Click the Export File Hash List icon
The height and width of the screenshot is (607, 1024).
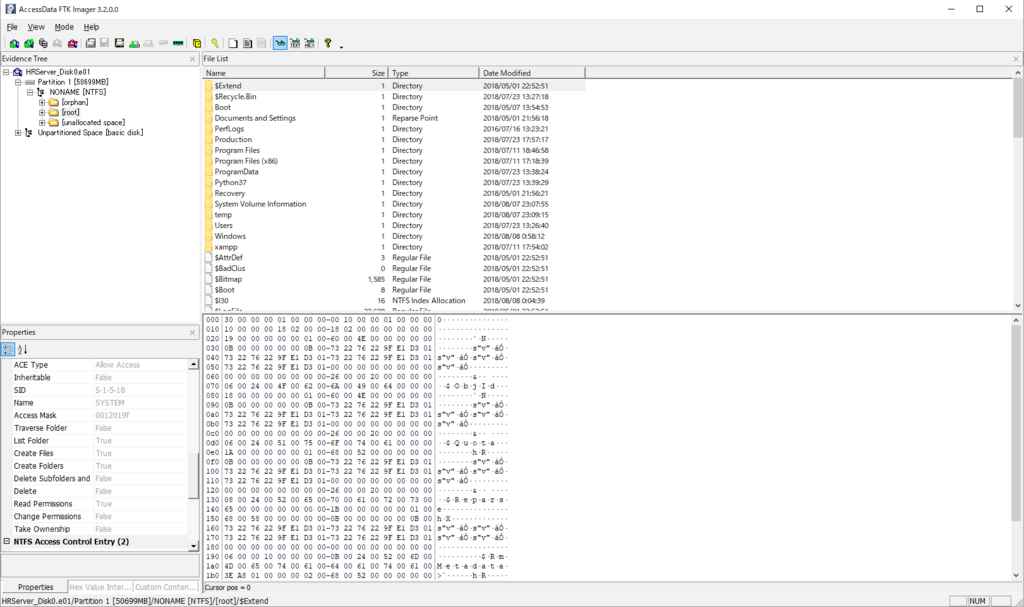pos(247,43)
